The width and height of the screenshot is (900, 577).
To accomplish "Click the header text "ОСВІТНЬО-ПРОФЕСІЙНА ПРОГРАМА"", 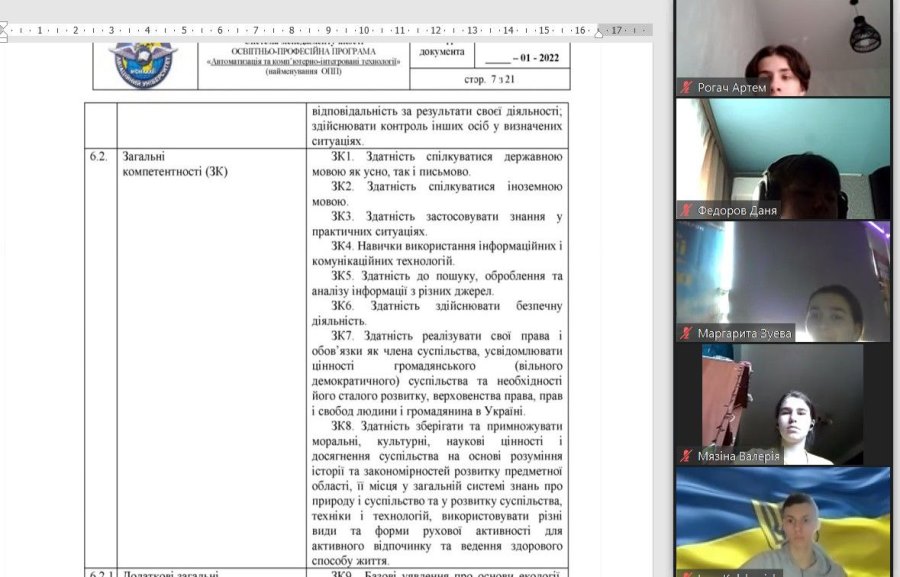I will point(304,51).
